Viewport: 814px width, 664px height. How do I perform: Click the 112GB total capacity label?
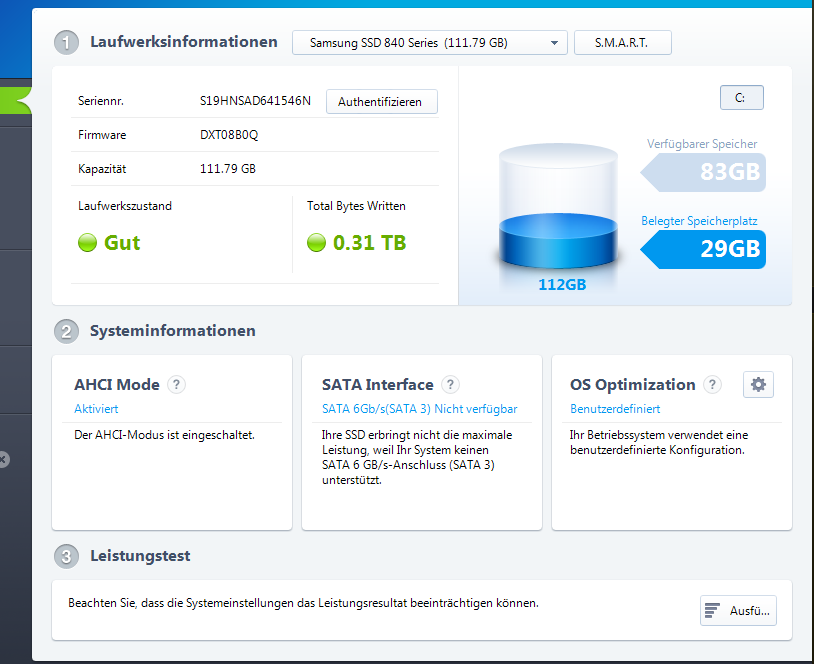pyautogui.click(x=562, y=284)
